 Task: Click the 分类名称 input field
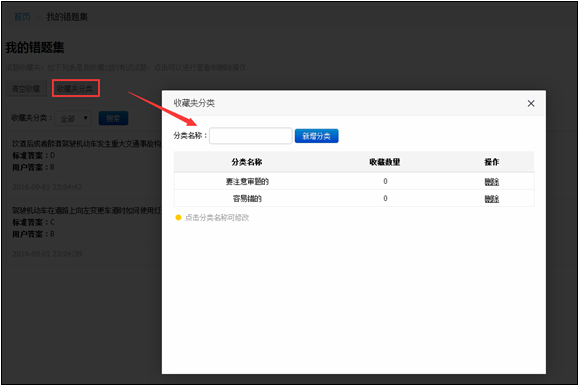pos(251,136)
